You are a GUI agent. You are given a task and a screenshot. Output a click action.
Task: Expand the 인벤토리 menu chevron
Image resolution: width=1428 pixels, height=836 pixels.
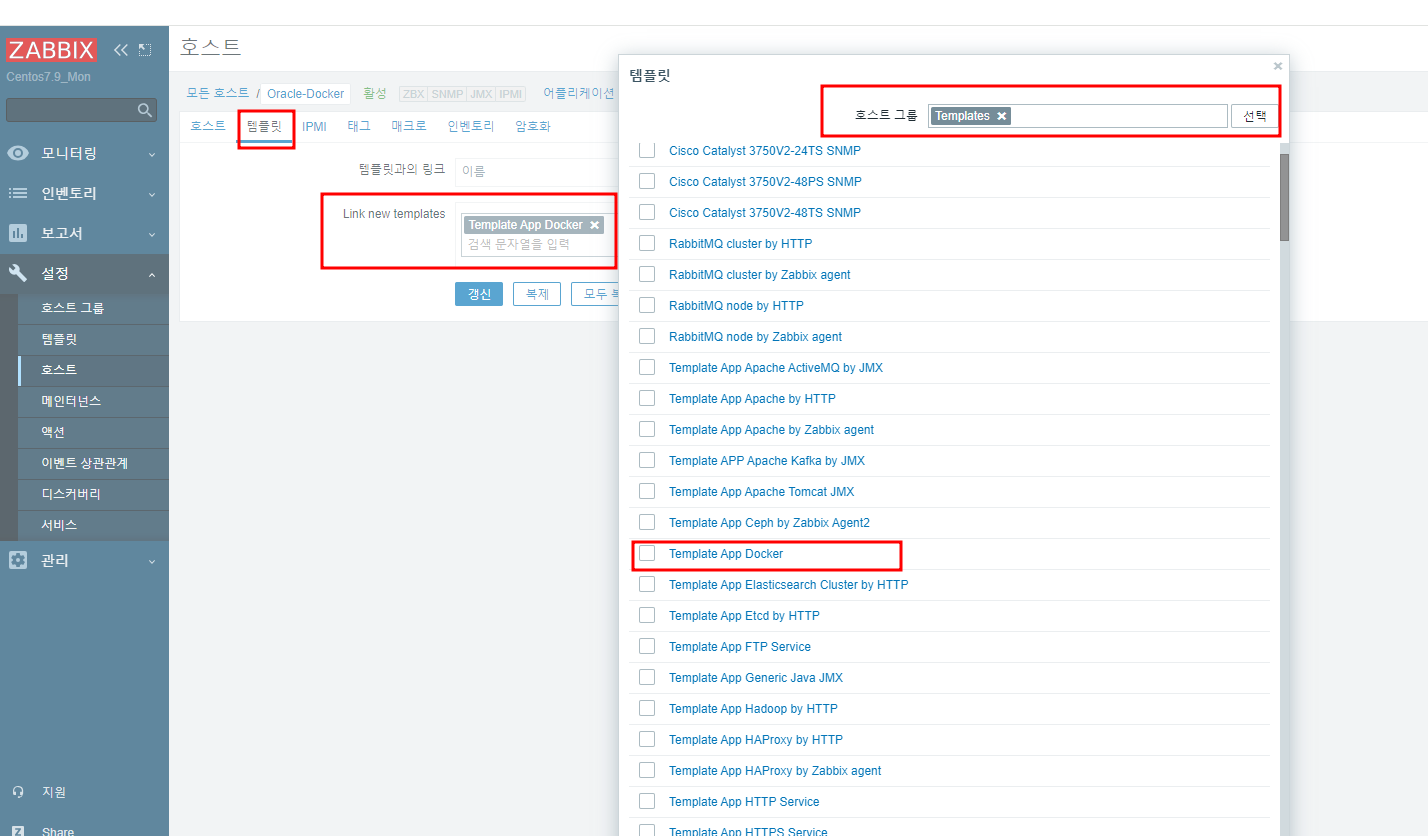(x=152, y=194)
